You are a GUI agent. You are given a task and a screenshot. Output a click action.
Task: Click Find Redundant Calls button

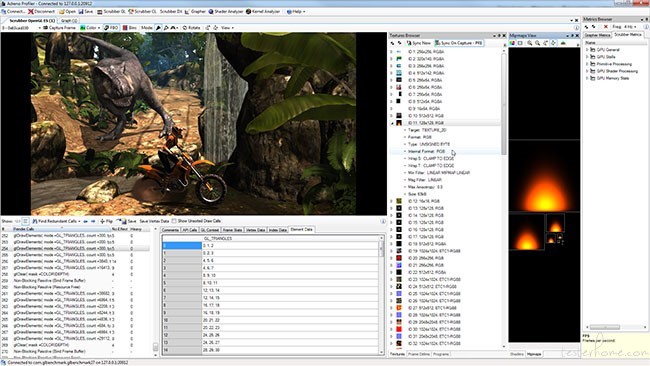(56, 221)
